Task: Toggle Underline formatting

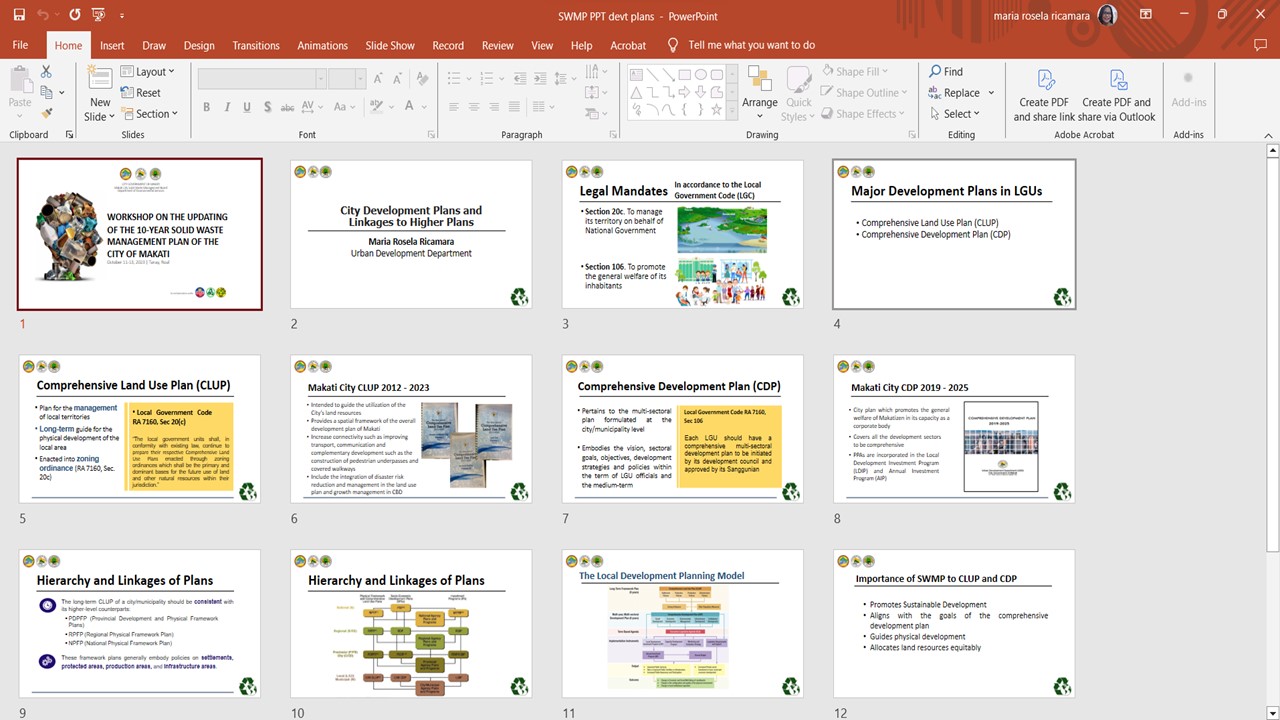Action: tap(247, 107)
